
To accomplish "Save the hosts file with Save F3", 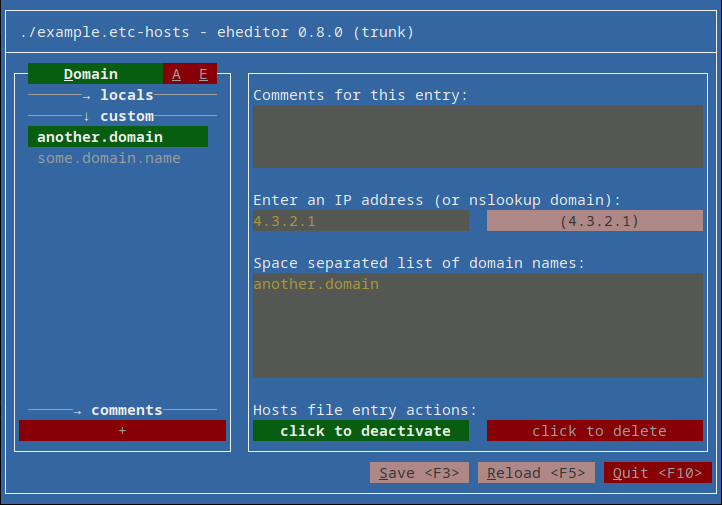I will point(419,473).
